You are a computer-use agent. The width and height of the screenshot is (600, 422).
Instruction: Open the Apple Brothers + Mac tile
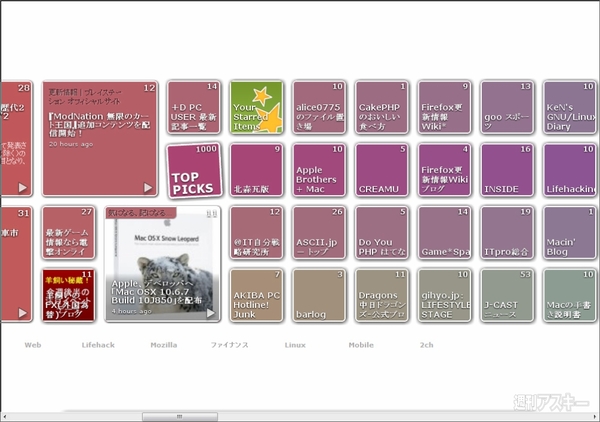[319, 170]
